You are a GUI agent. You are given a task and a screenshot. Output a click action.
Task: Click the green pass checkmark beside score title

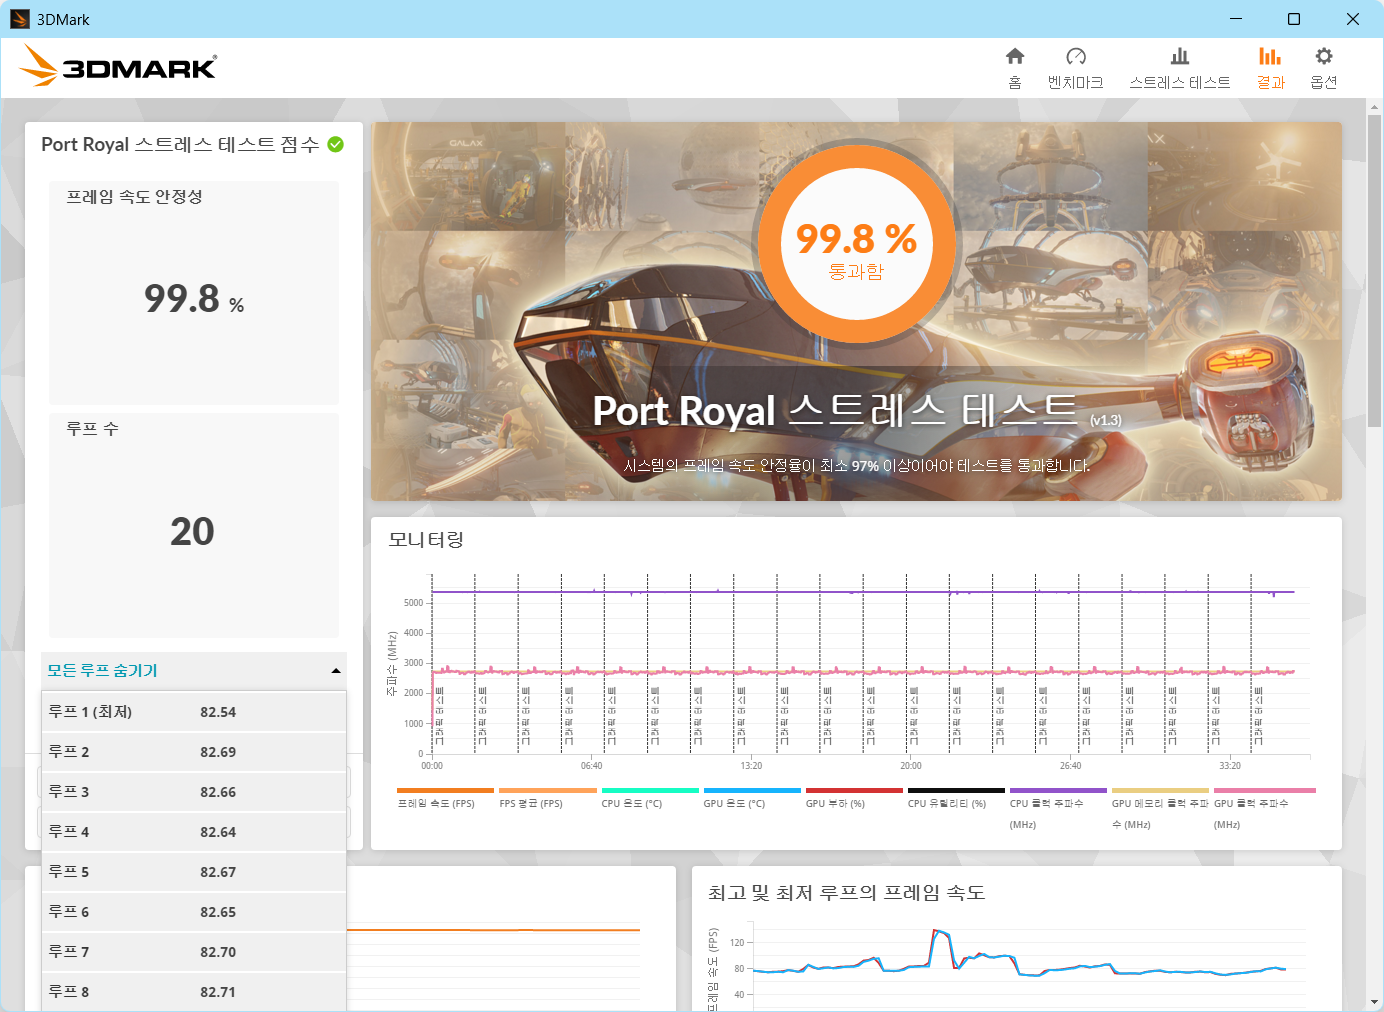click(336, 144)
